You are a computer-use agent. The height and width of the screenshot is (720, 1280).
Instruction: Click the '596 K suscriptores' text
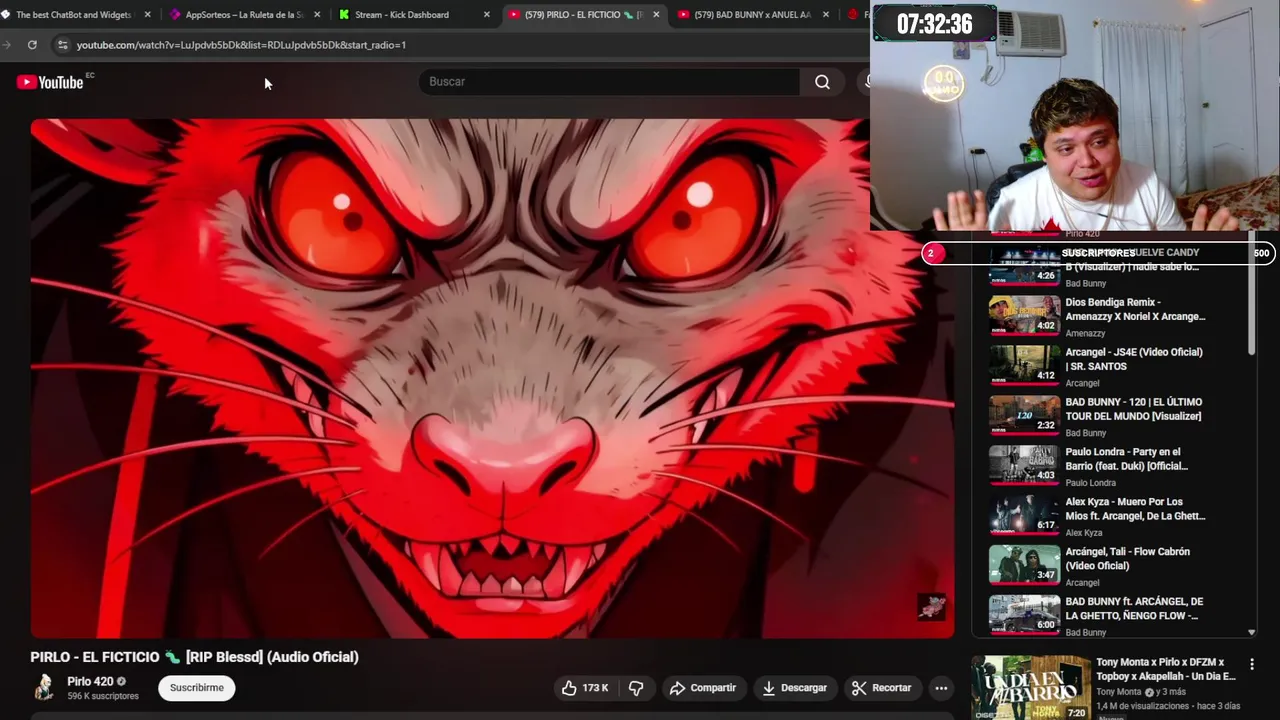(103, 696)
